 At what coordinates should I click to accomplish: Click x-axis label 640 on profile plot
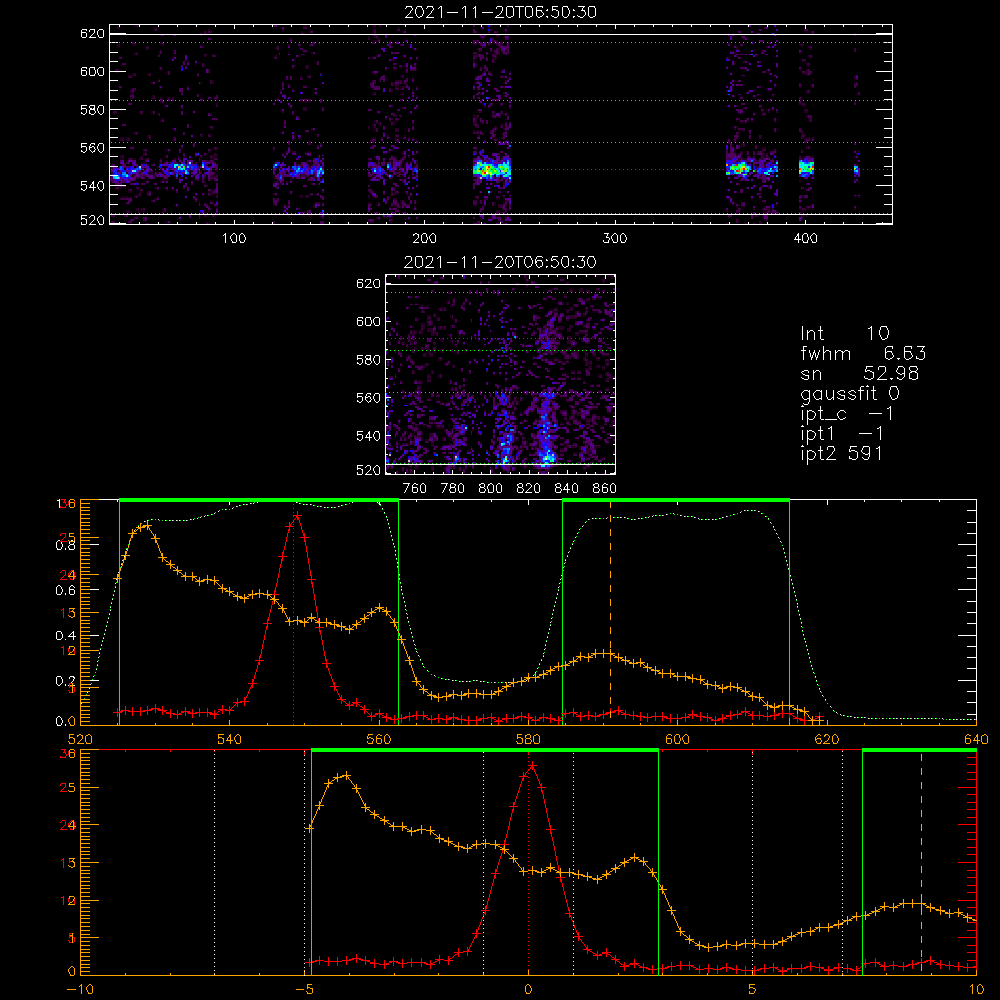[976, 740]
